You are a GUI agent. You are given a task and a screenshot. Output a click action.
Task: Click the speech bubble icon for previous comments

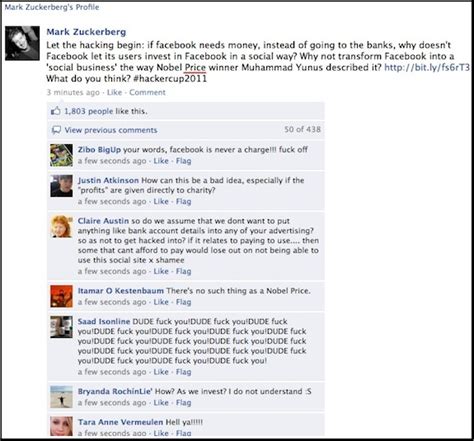tap(56, 130)
